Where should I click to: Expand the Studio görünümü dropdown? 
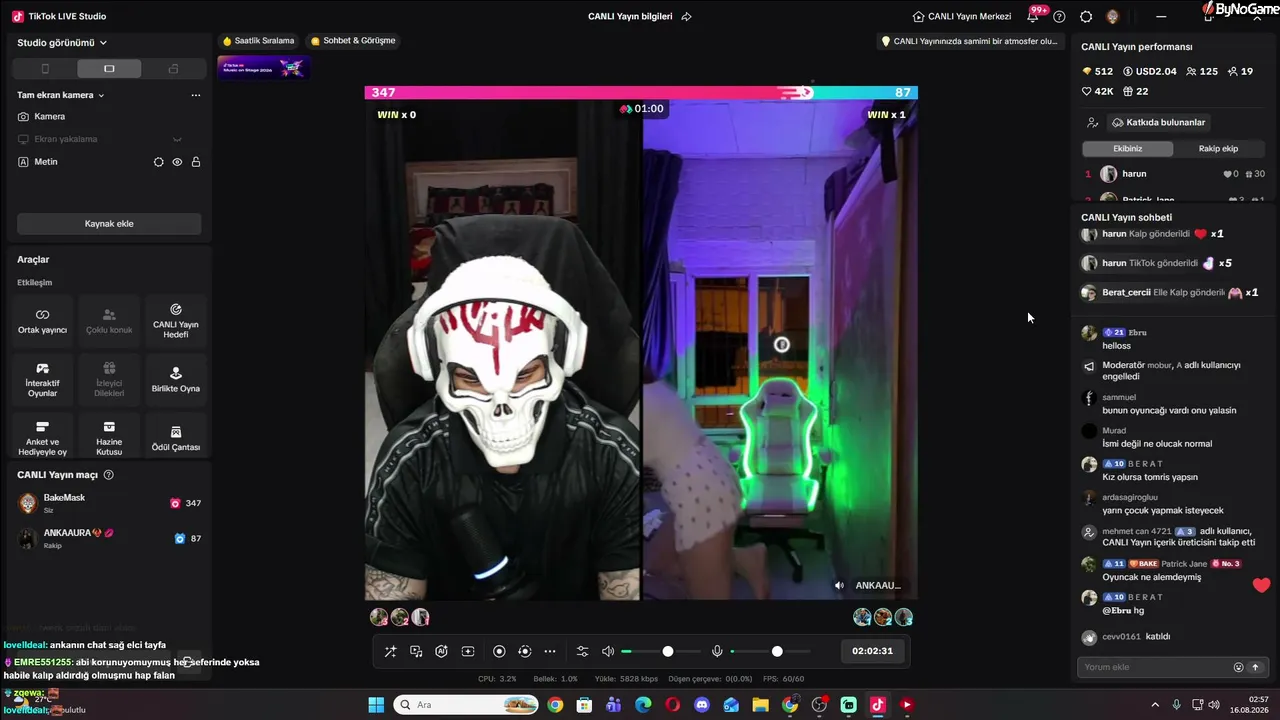pyautogui.click(x=62, y=43)
